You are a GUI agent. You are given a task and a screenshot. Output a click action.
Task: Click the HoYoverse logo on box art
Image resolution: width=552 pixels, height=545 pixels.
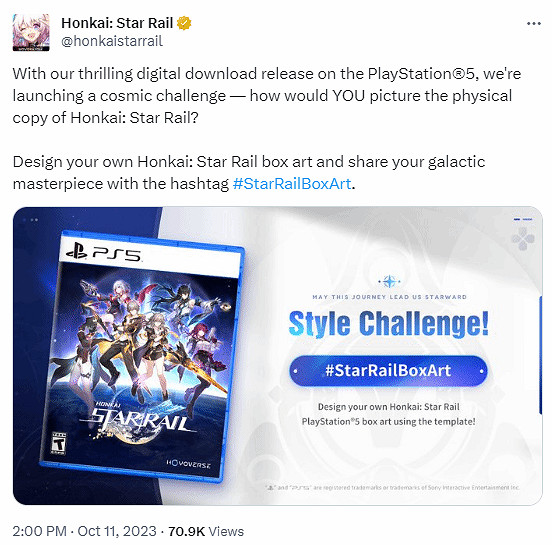[x=188, y=463]
